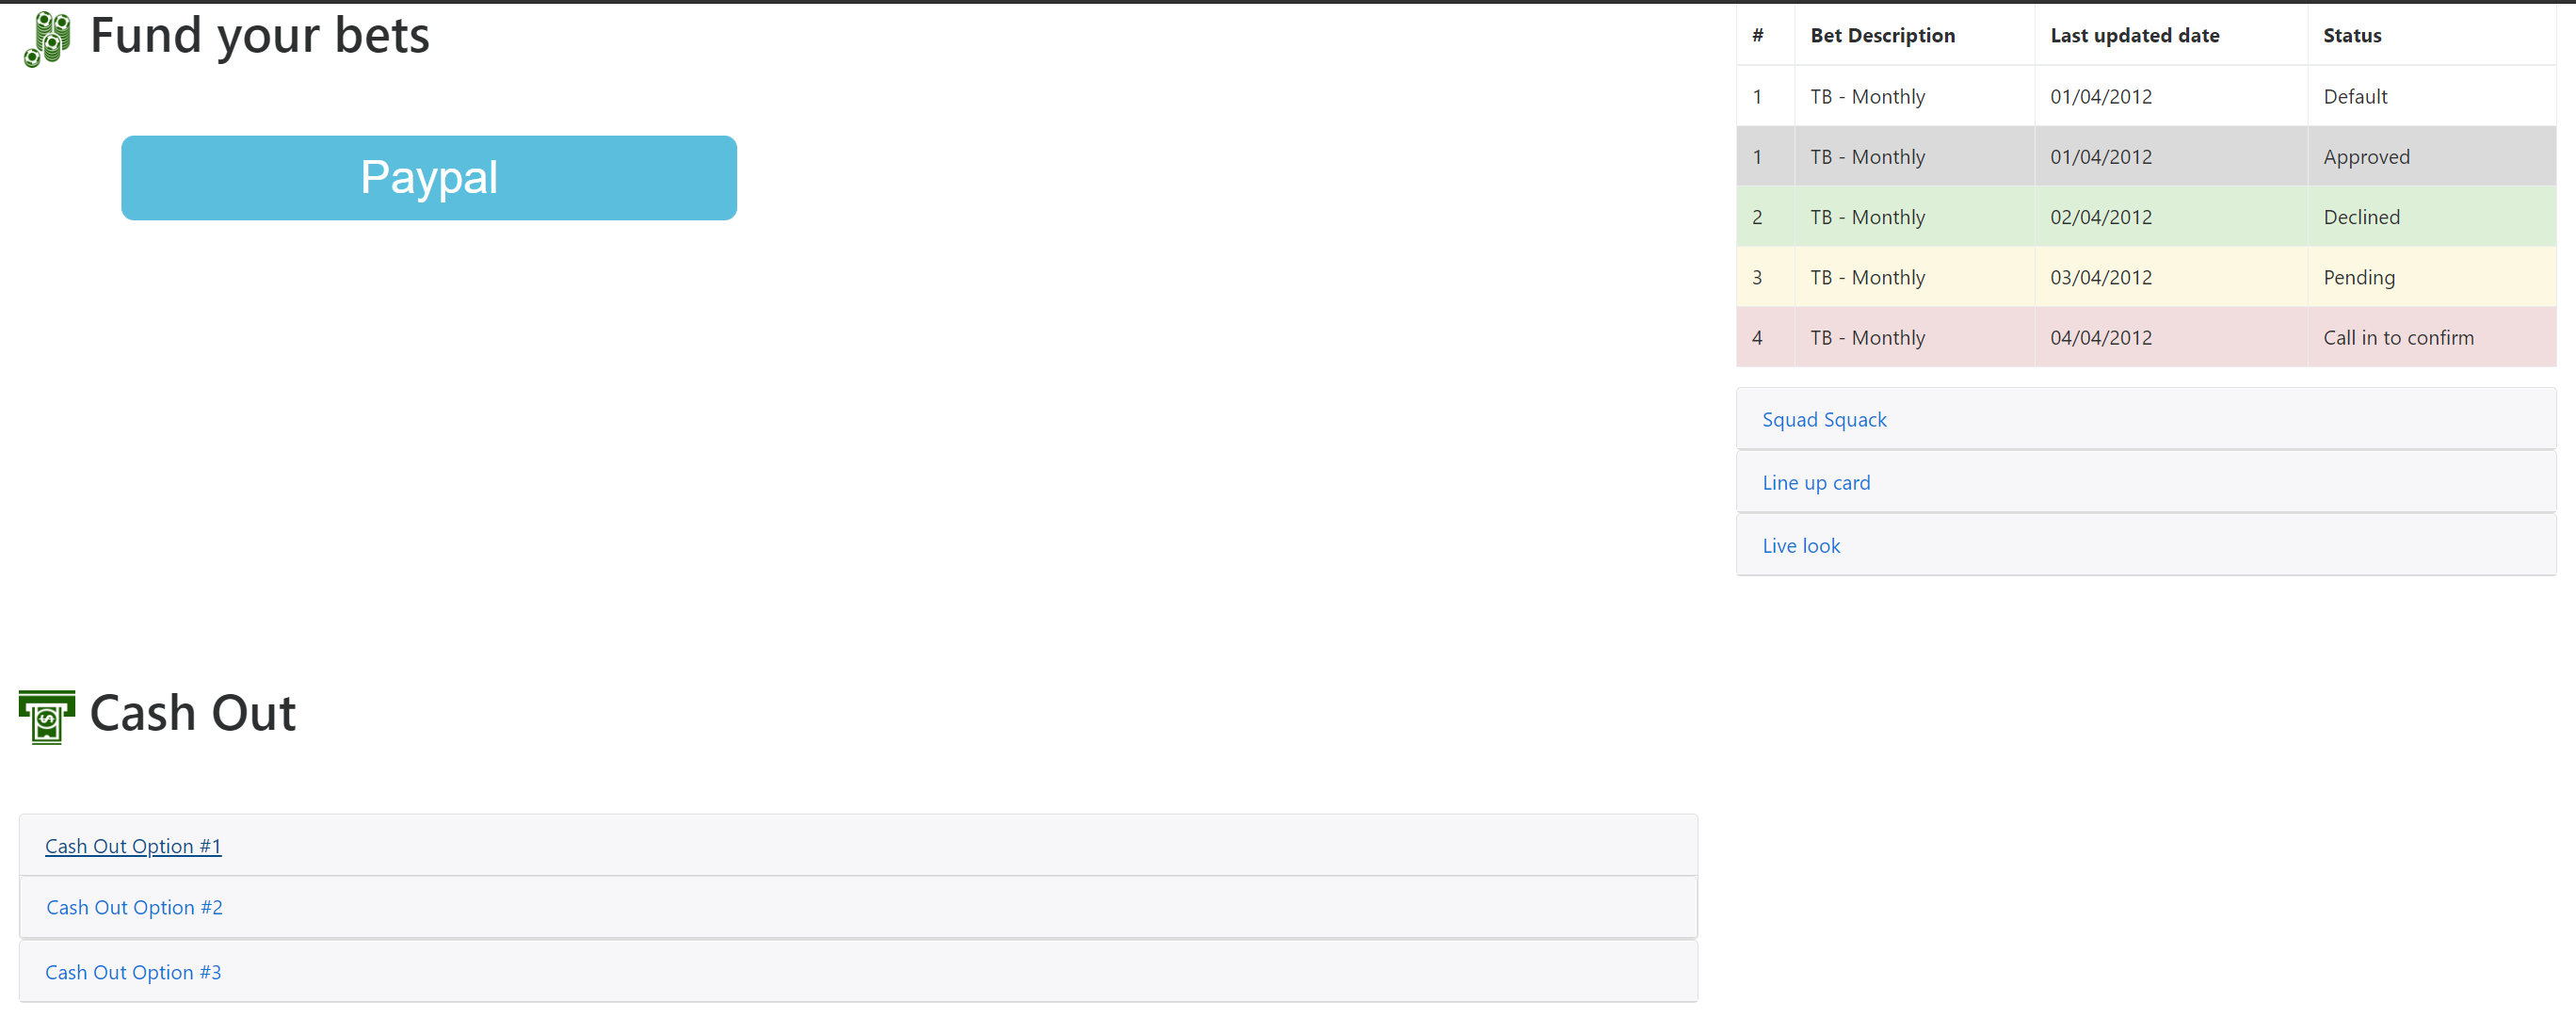Image resolution: width=2576 pixels, height=1034 pixels.
Task: Expand Cash Out Option #2 panel
Action: pyautogui.click(x=134, y=907)
